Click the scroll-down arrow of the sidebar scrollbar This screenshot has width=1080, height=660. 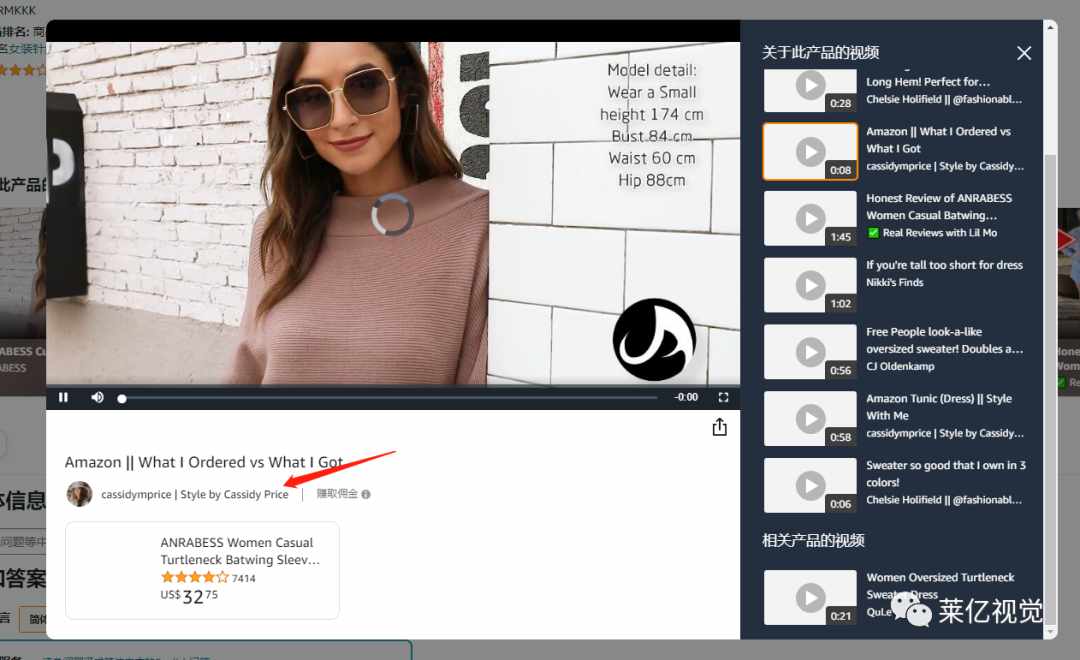[x=1050, y=632]
